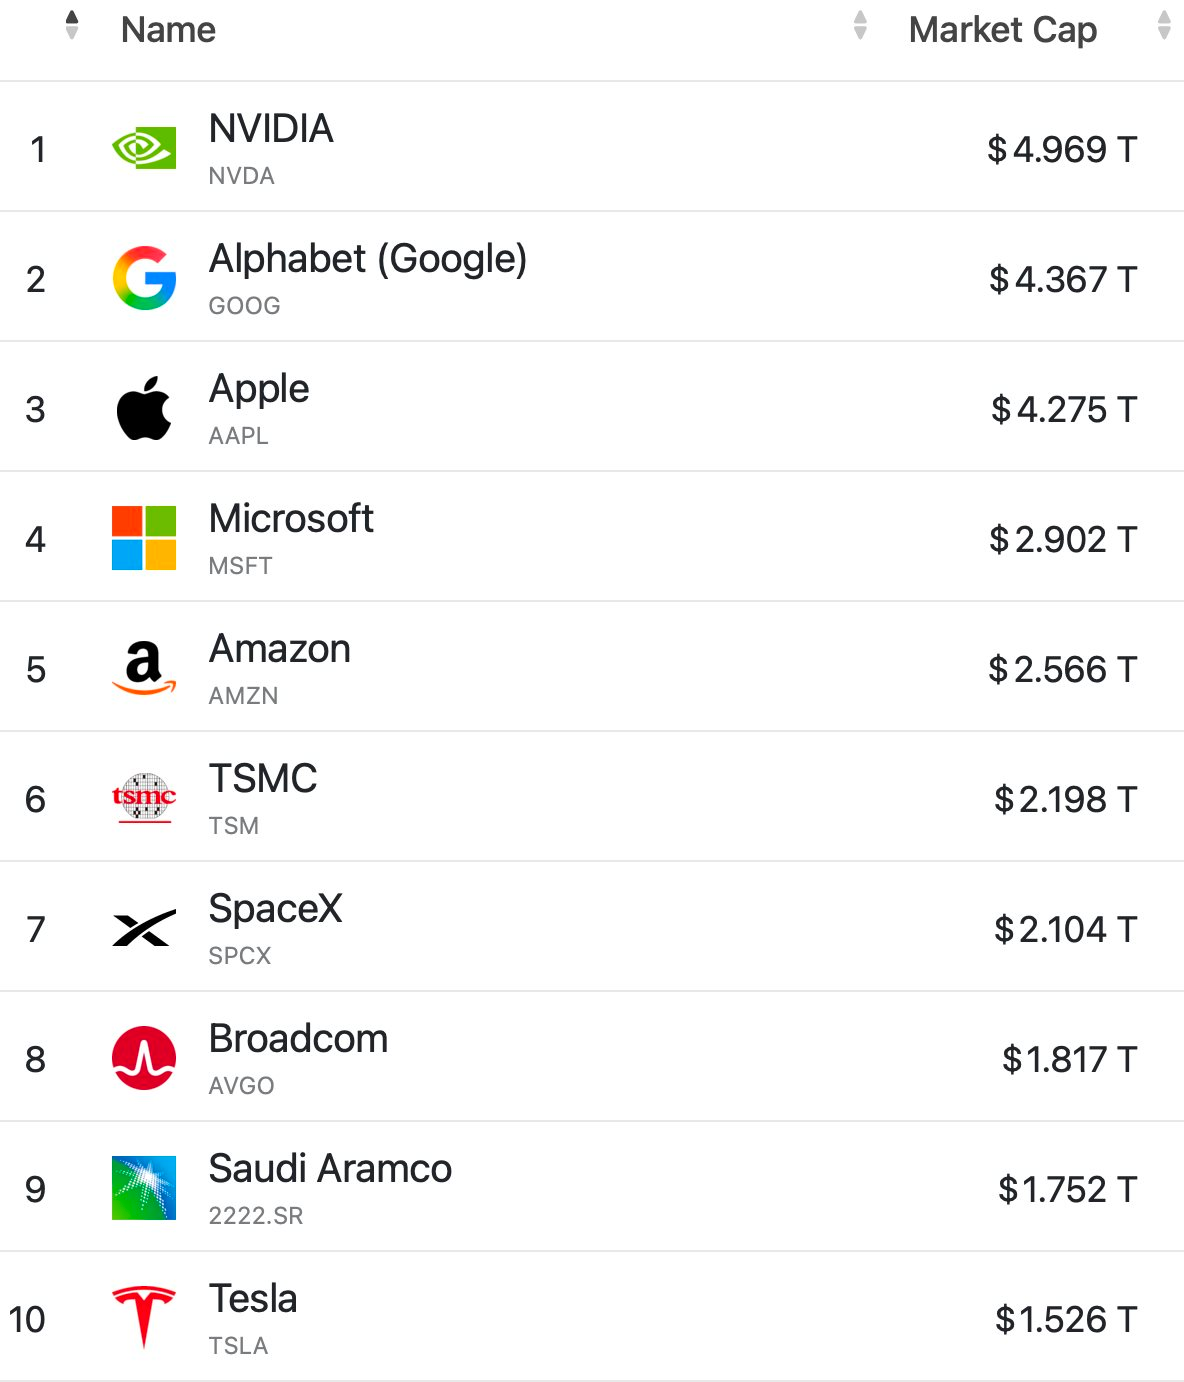
Task: Sort using arrows left of Market Cap
Action: click(x=860, y=25)
